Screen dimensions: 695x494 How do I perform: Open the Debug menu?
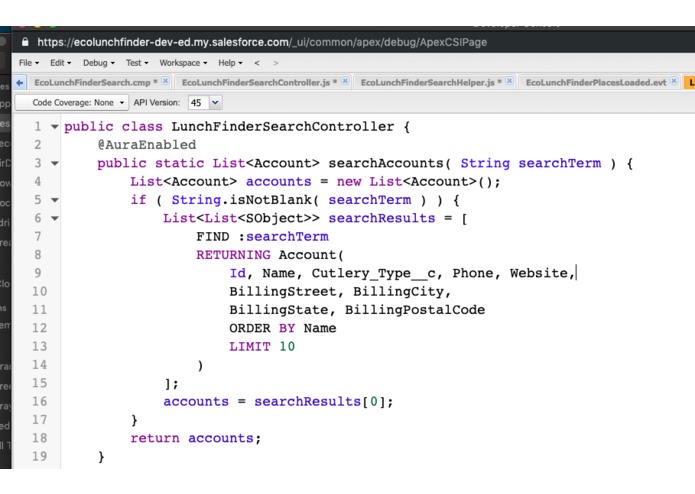(x=99, y=63)
